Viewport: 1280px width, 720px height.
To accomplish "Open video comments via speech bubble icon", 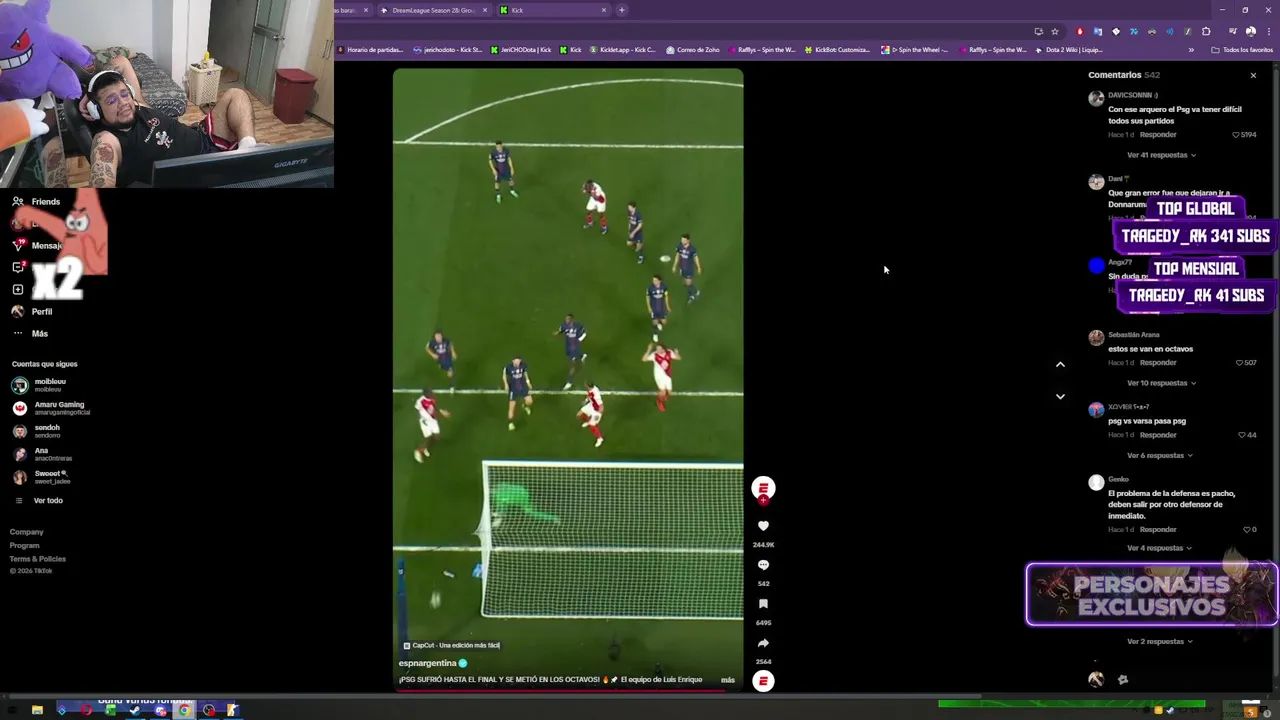I will 763,565.
